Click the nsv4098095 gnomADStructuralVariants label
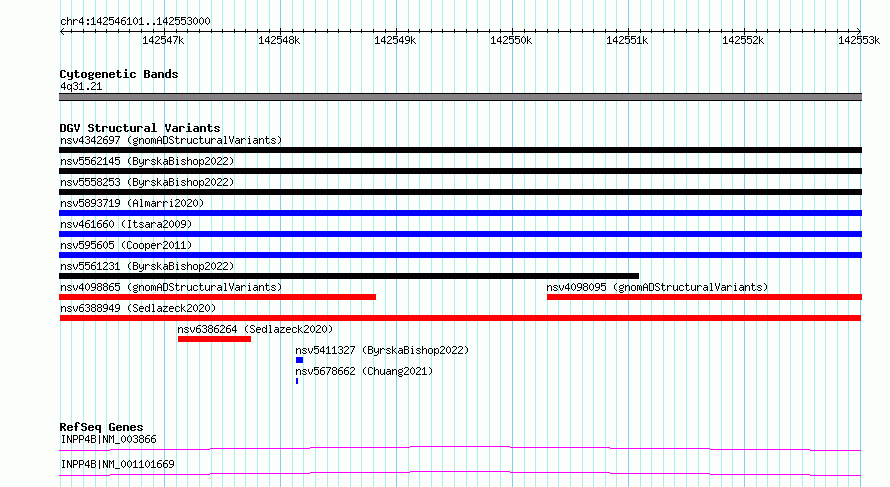Screen dimensions: 890x487 (657, 287)
